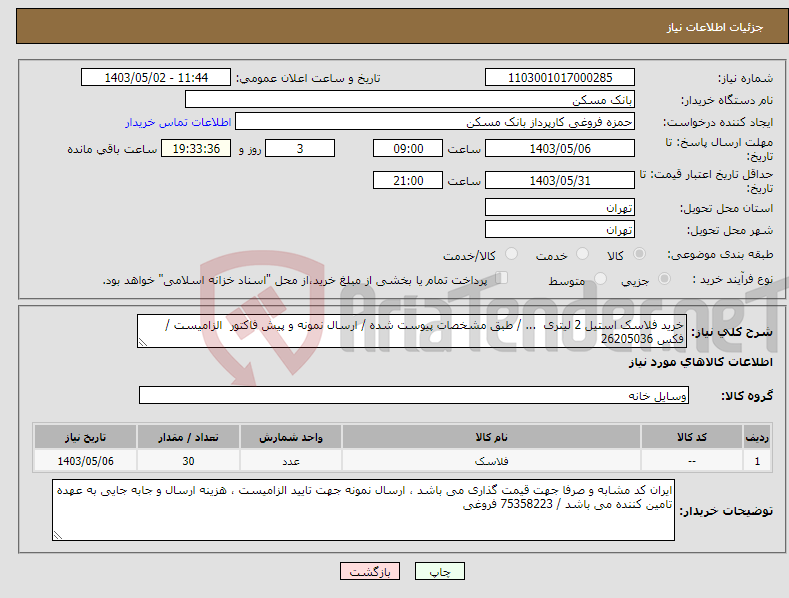Select the متوسط purchase type radio

(600, 279)
